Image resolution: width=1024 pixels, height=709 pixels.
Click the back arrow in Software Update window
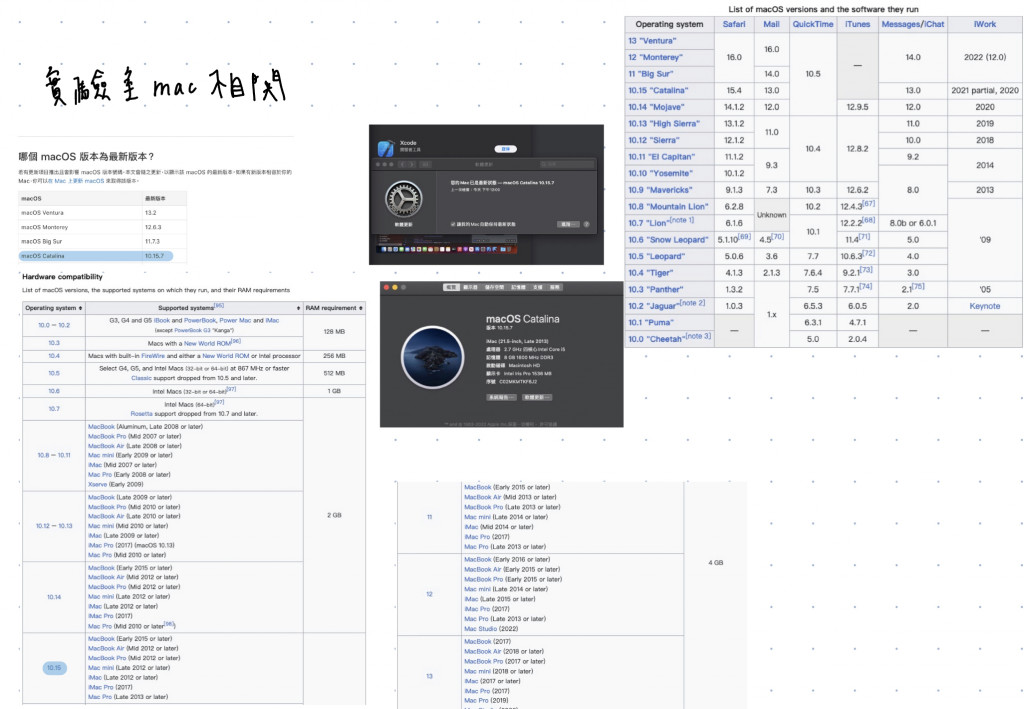403,165
